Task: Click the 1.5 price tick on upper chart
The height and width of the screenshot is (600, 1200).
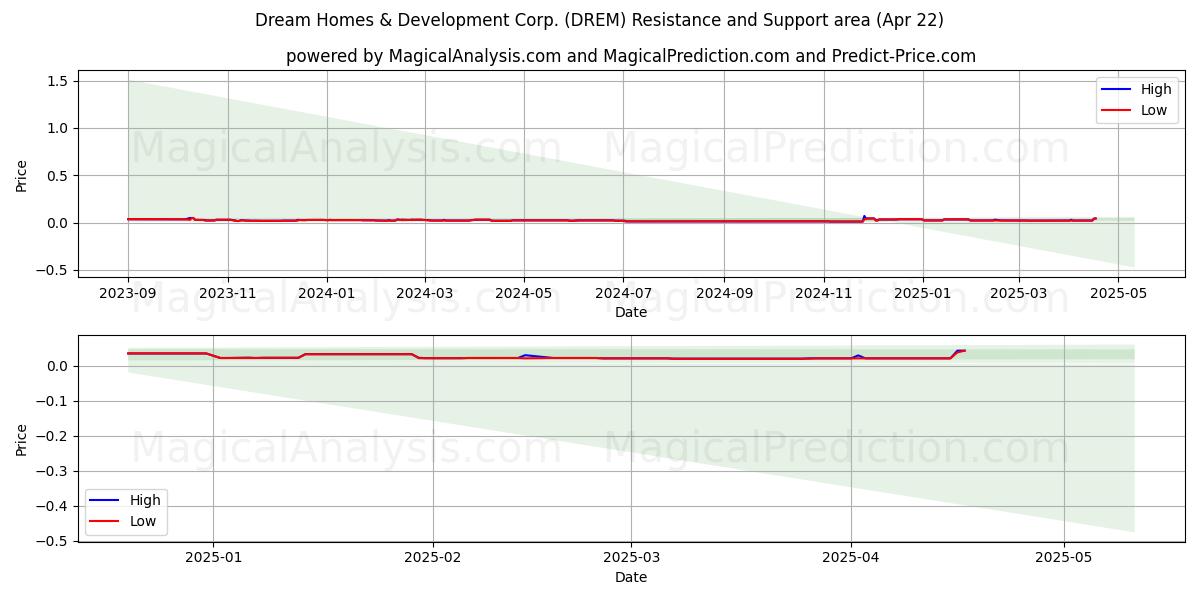Action: click(x=57, y=81)
